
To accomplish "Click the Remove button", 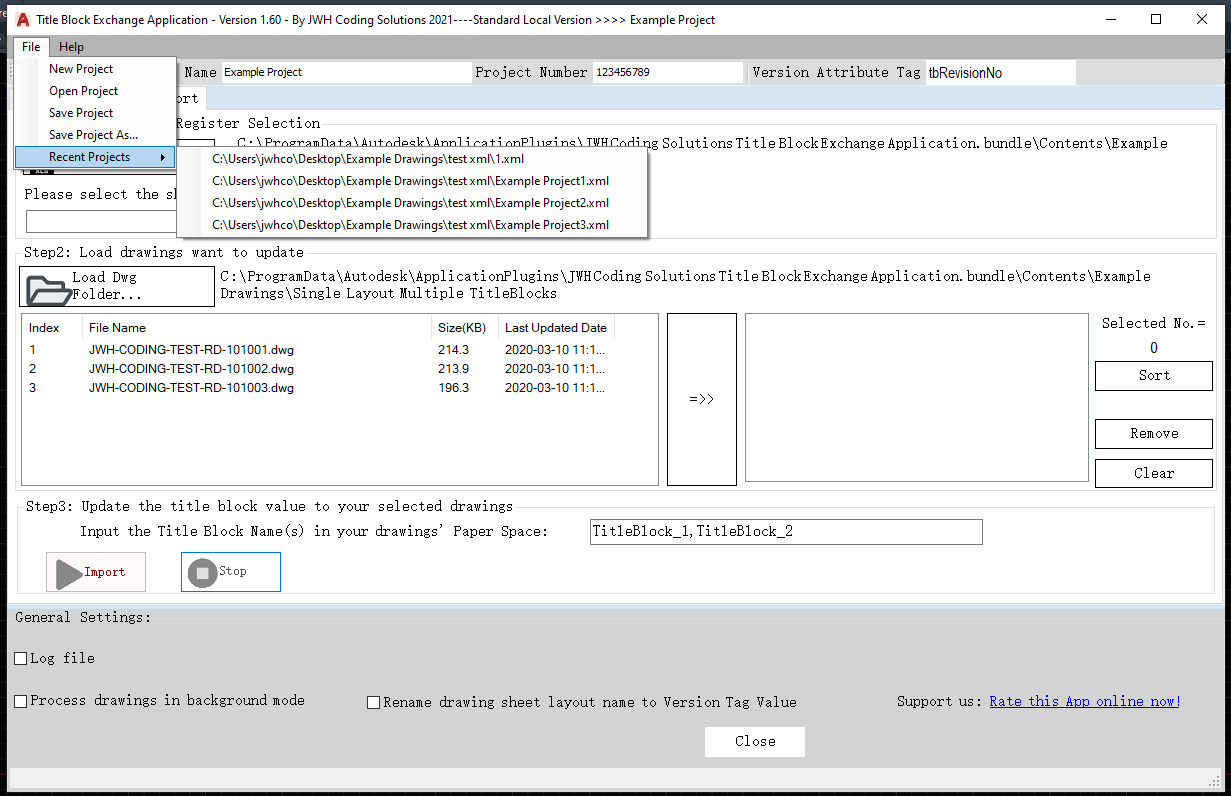I will (x=1154, y=434).
